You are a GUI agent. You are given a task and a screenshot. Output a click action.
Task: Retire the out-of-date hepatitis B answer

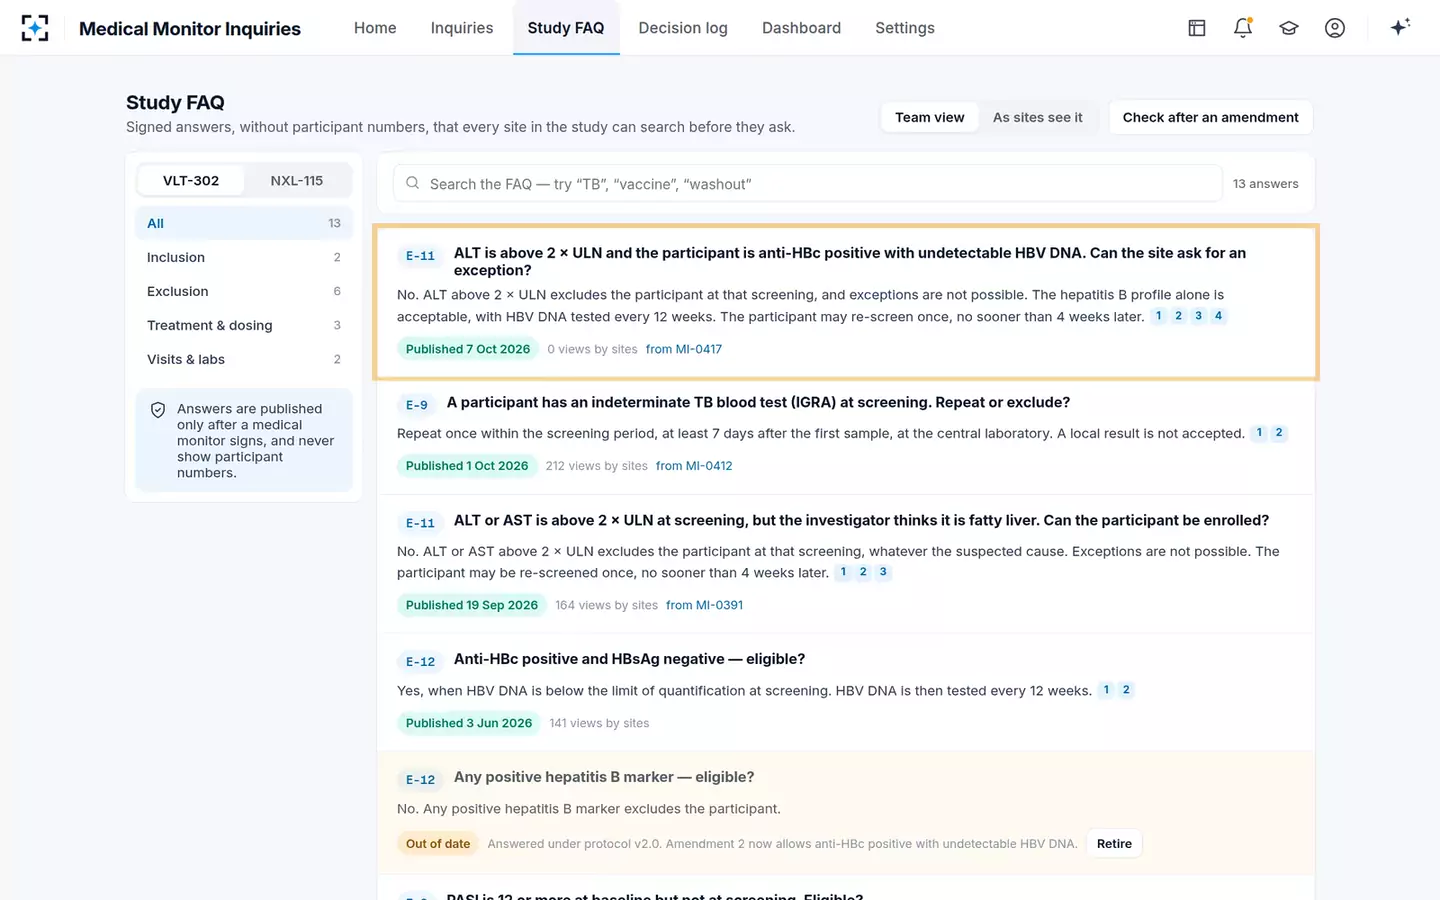[x=1114, y=844]
